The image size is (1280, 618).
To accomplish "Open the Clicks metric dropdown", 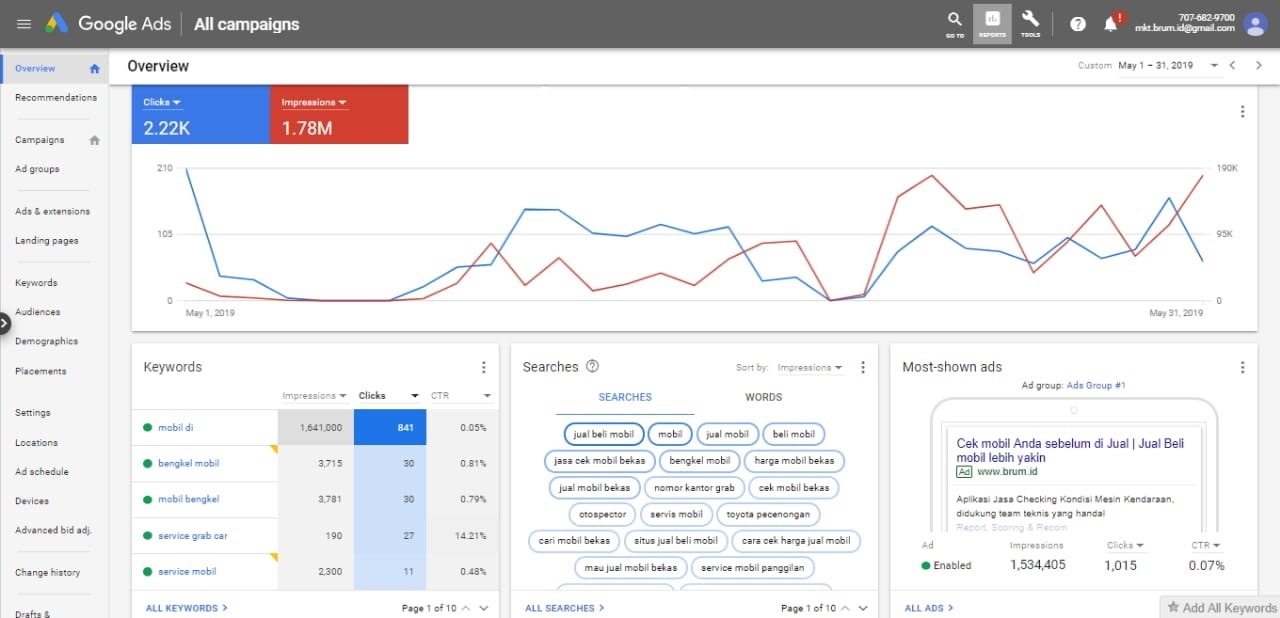I will click(x=162, y=102).
